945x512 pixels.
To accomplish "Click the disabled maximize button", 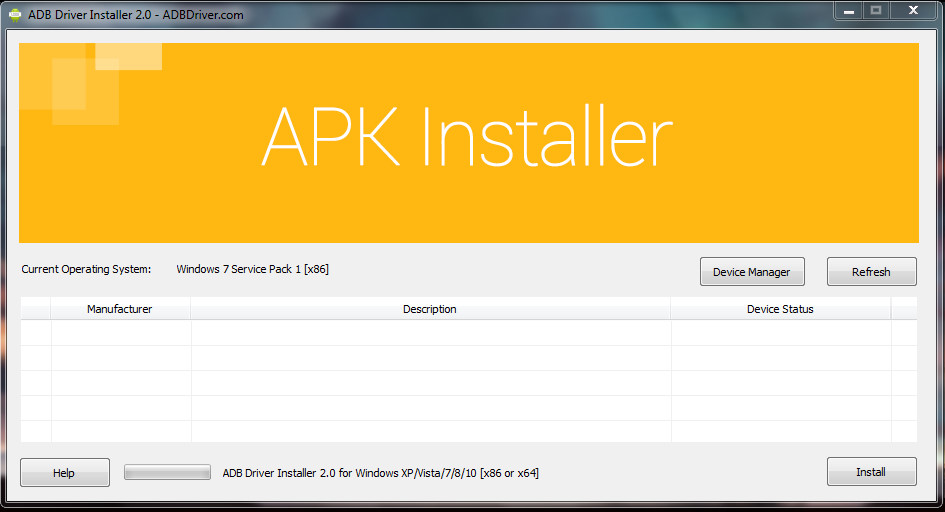I will (876, 10).
